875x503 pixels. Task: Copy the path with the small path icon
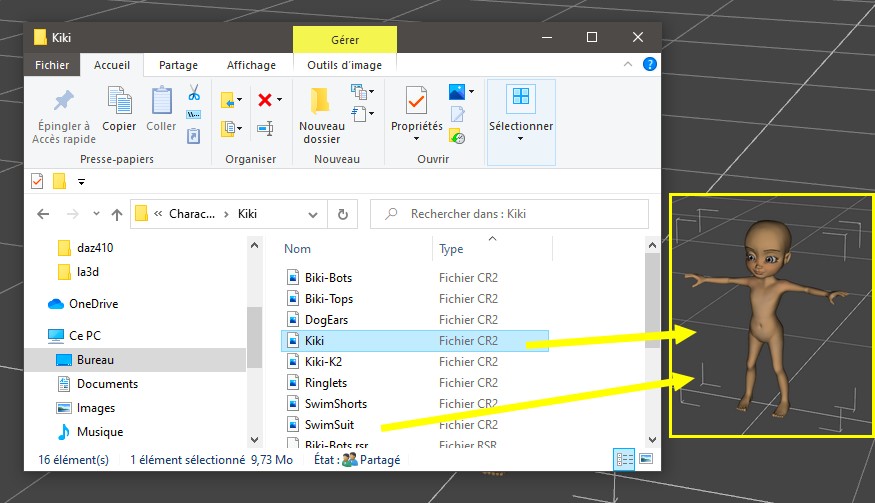tap(194, 114)
